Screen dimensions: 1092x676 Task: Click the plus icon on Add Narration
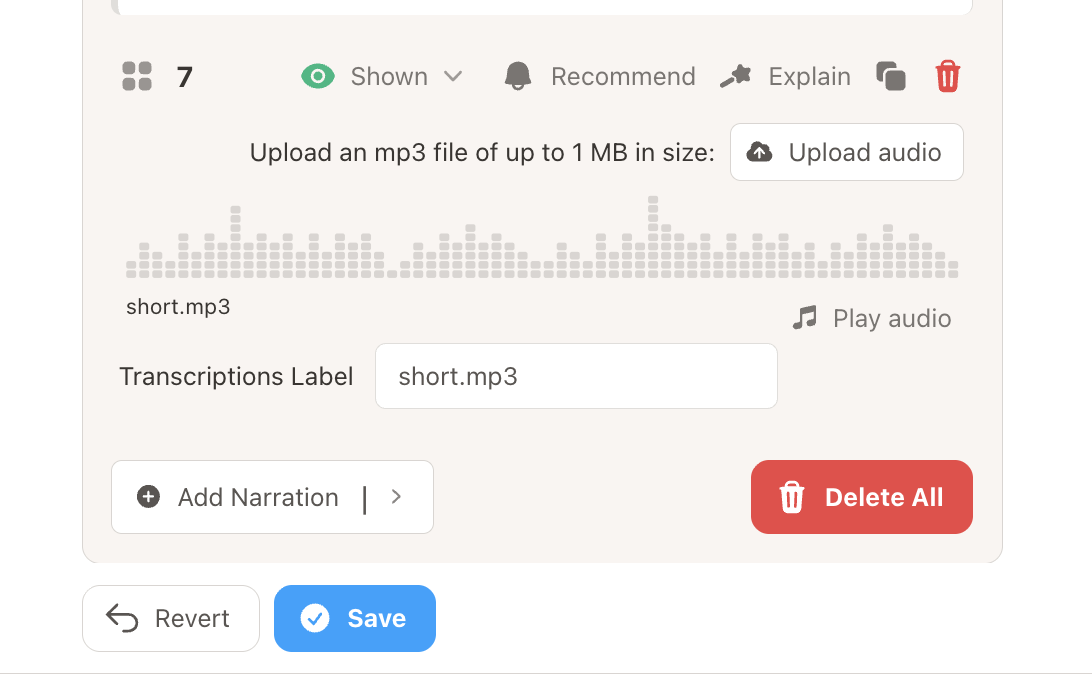click(x=147, y=496)
